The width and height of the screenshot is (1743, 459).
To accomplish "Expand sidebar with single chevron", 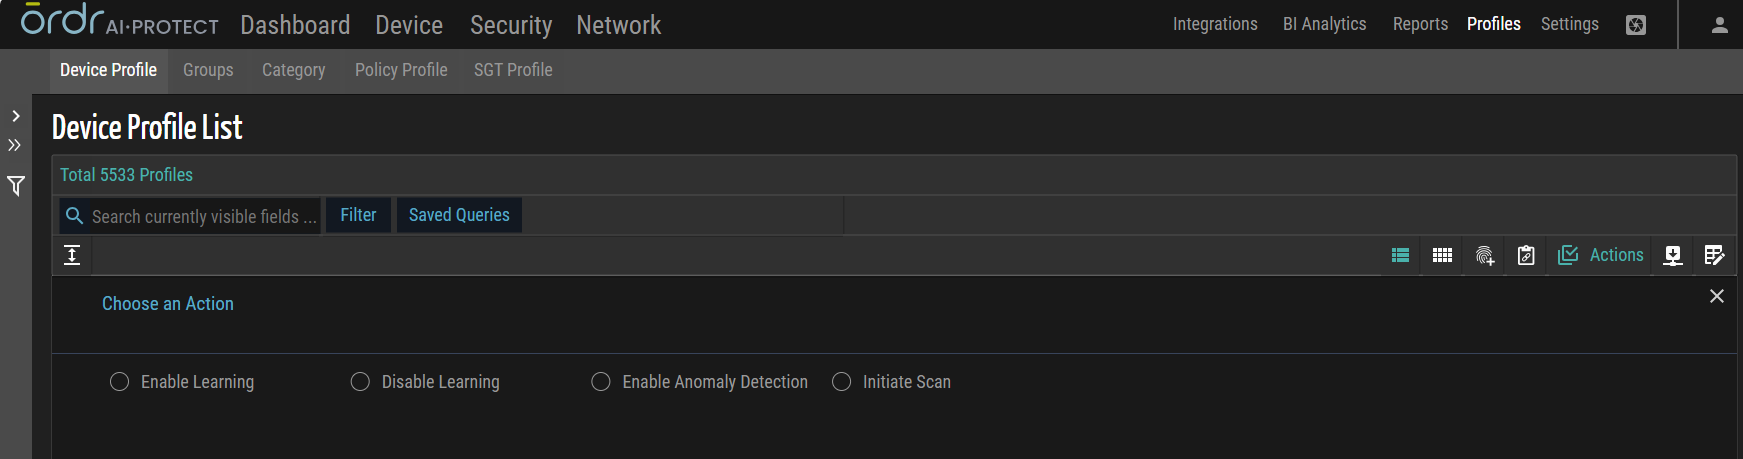I will pos(16,116).
